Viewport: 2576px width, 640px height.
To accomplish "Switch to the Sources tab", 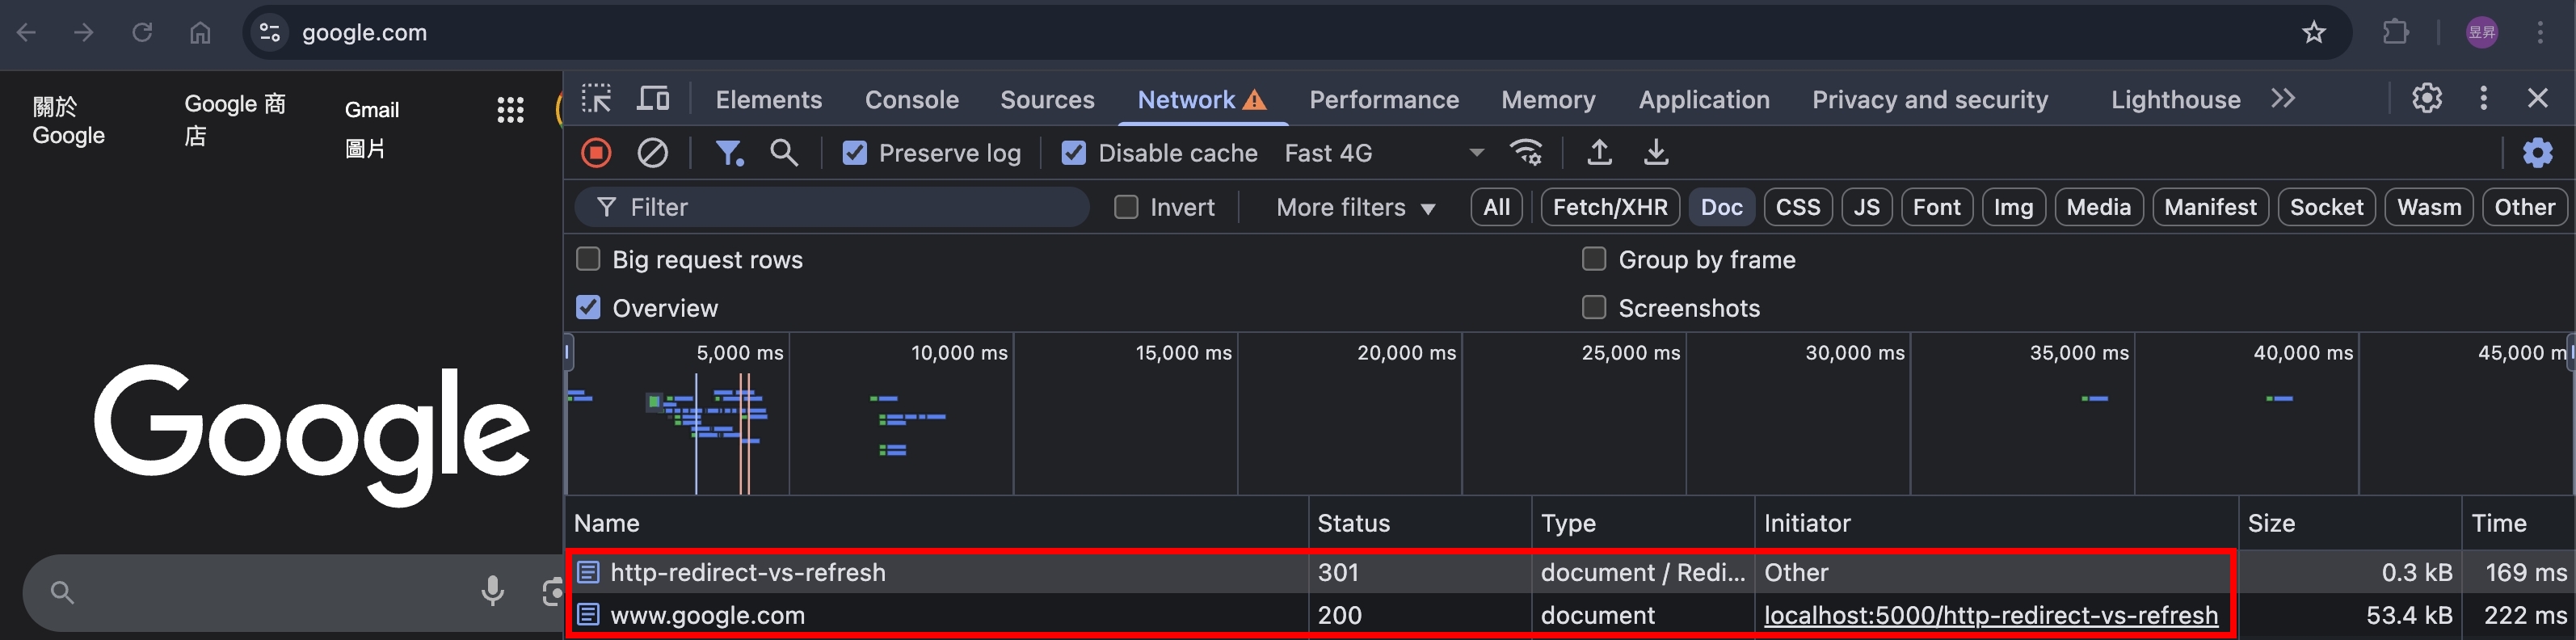I will click(x=1047, y=99).
